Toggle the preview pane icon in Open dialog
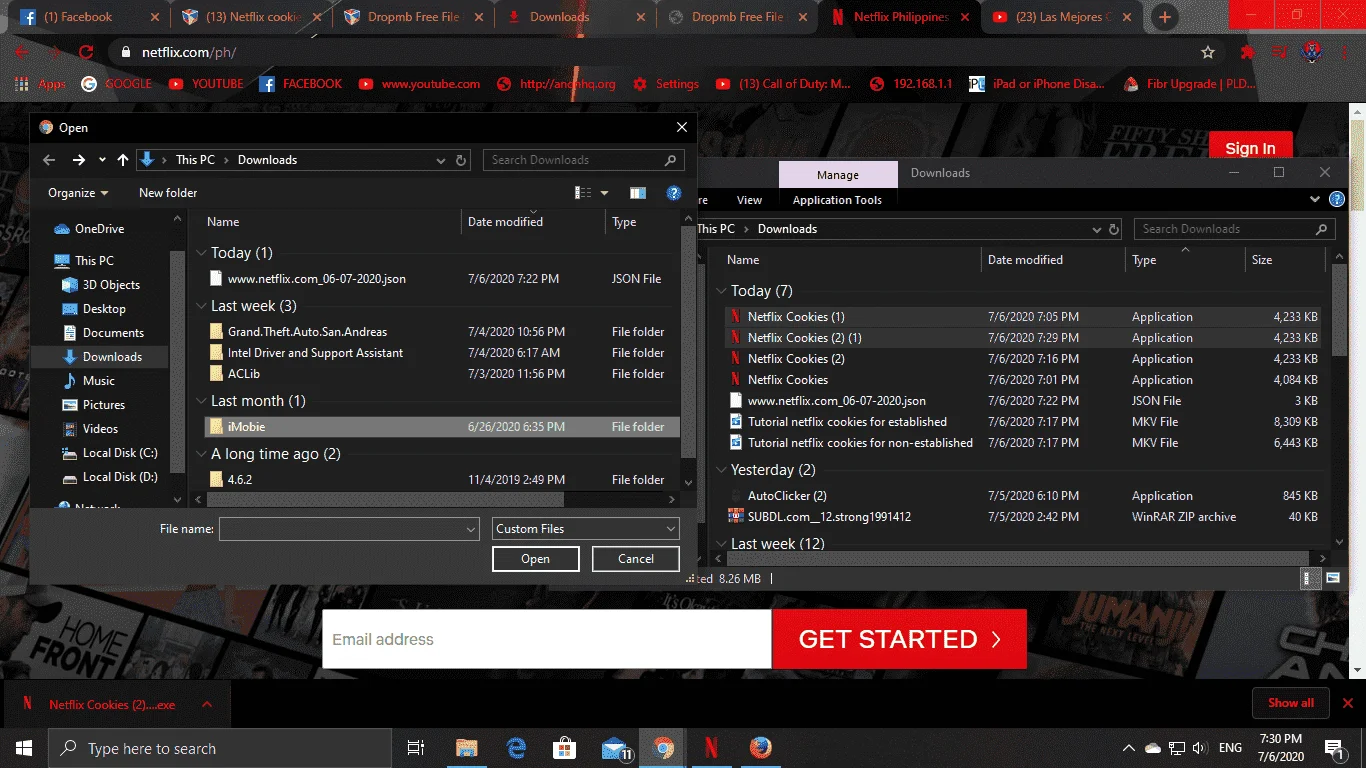1366x768 pixels. click(x=638, y=193)
